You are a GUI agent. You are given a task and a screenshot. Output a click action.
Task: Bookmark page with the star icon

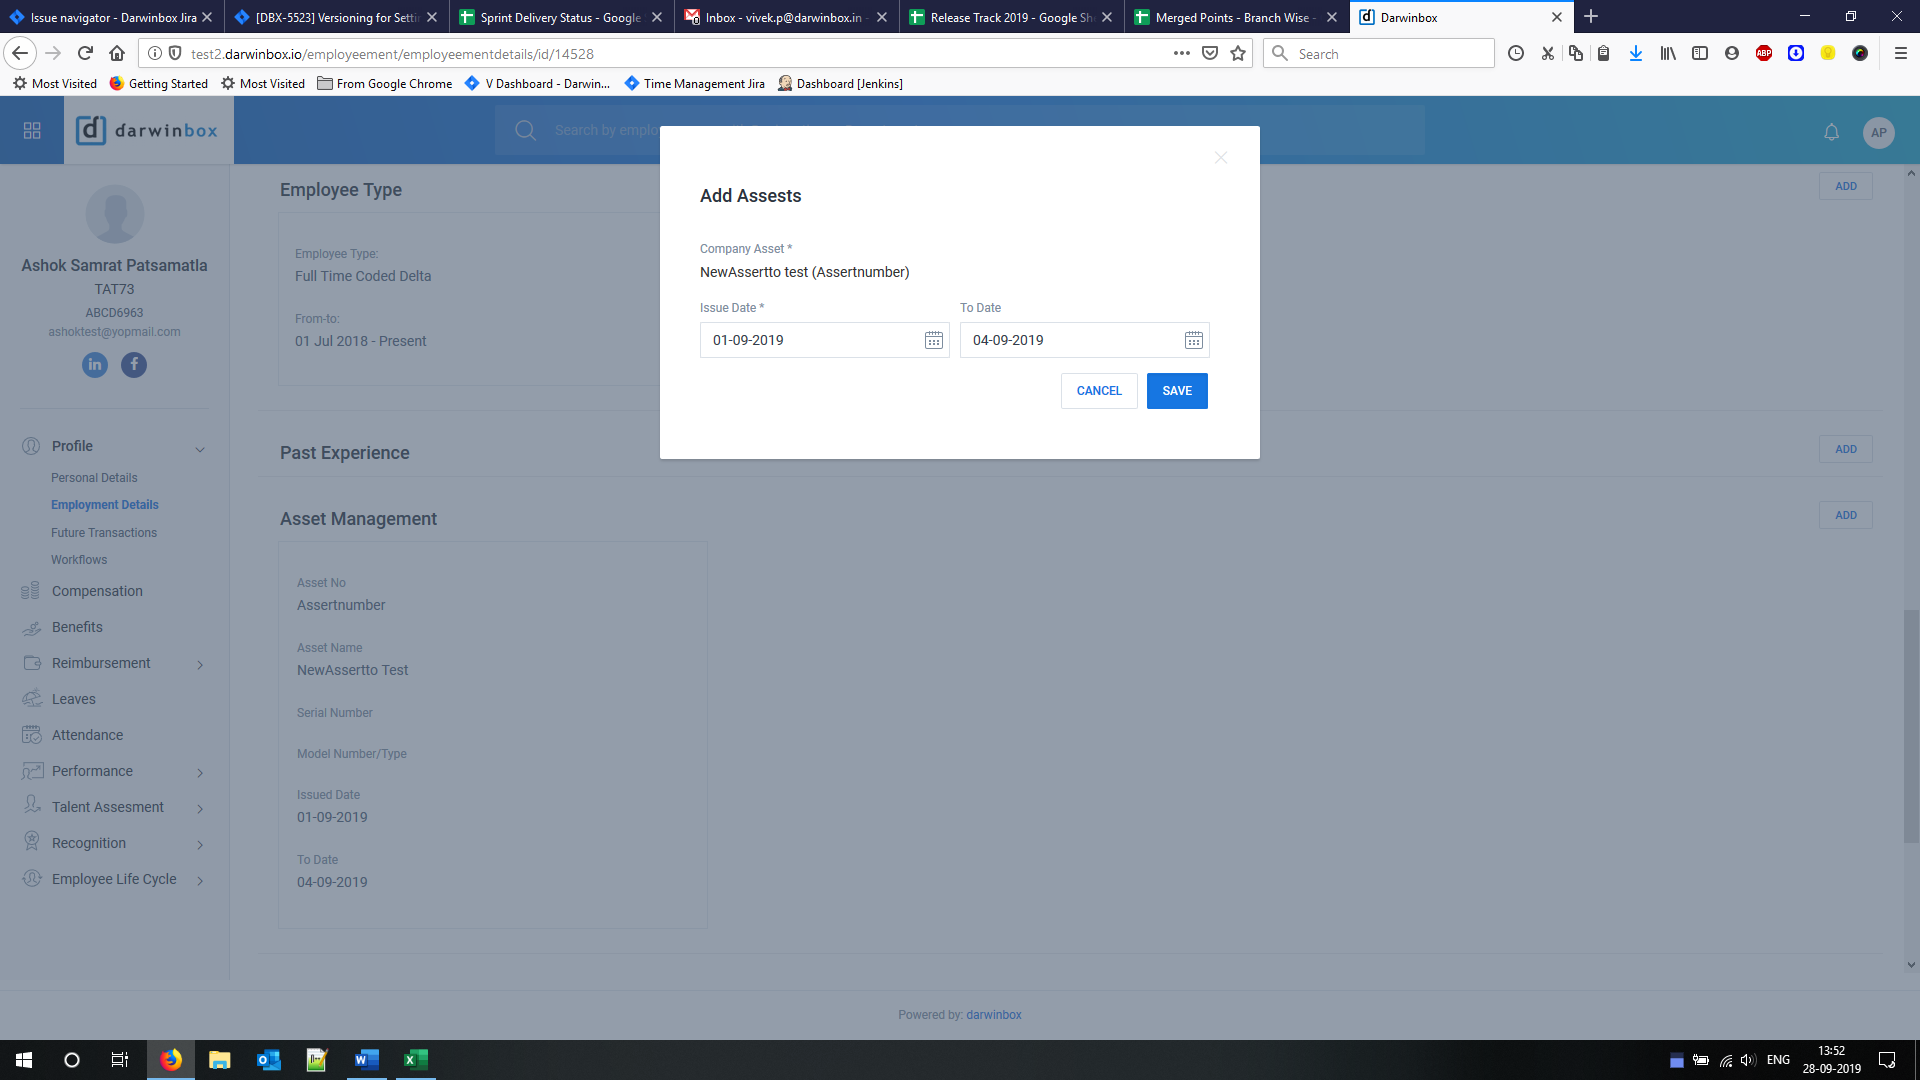[x=1238, y=54]
